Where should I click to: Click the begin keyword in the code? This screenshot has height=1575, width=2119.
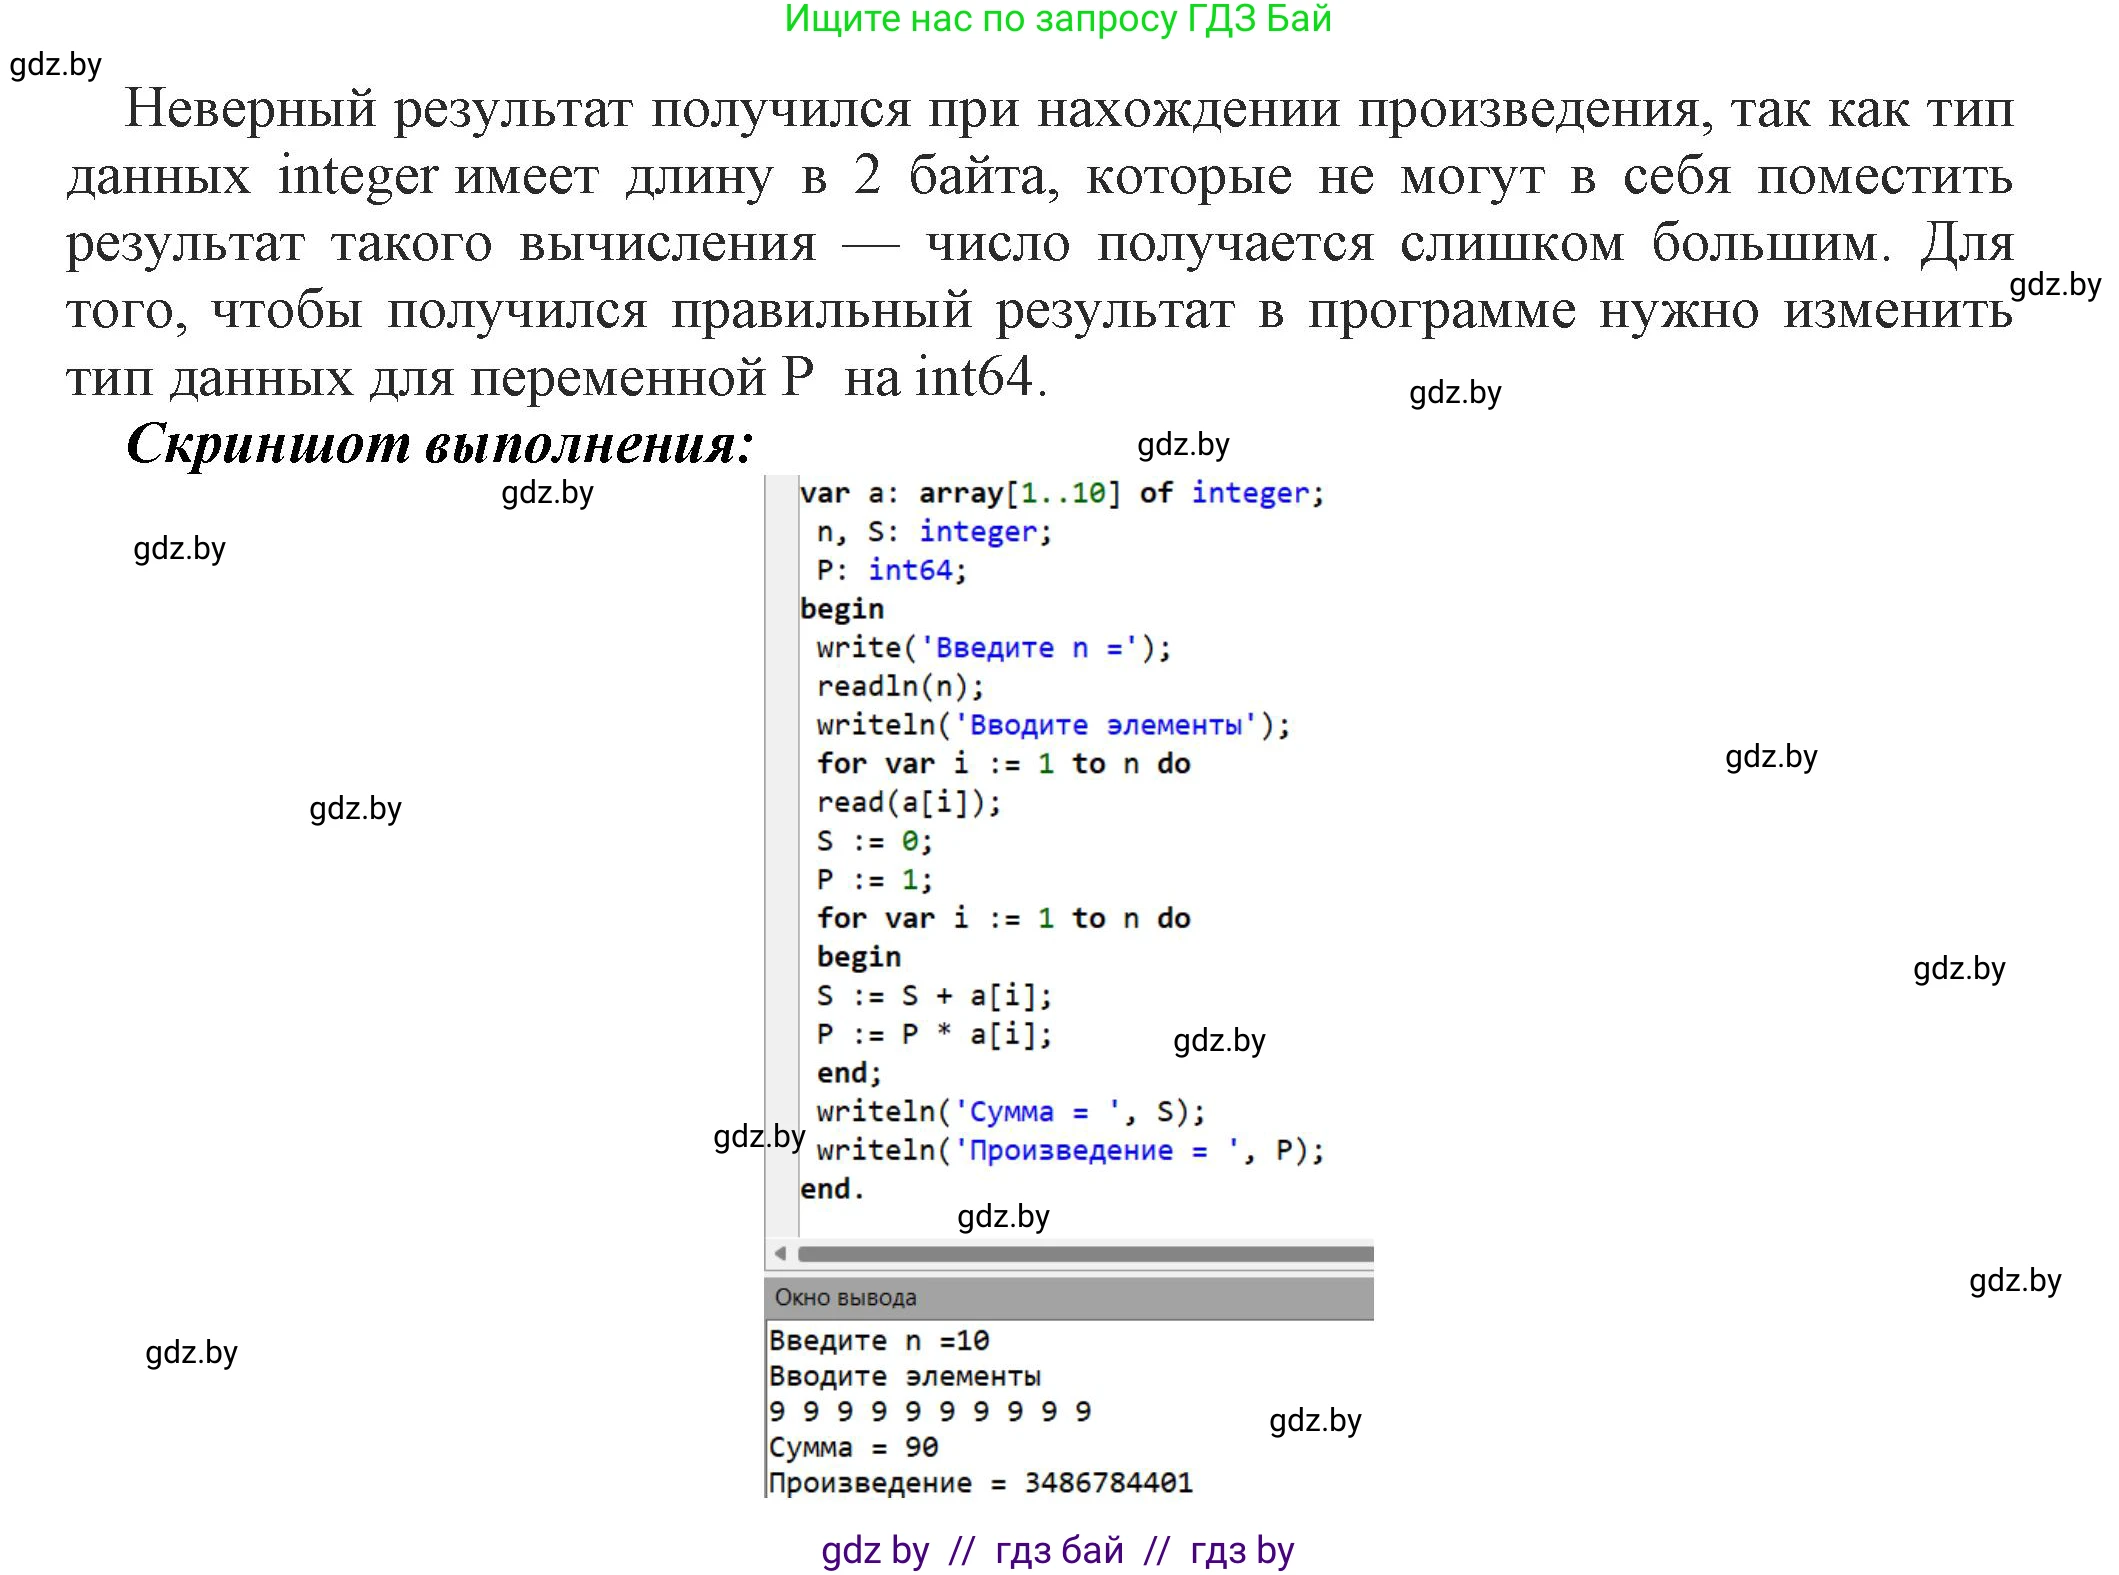coord(841,608)
